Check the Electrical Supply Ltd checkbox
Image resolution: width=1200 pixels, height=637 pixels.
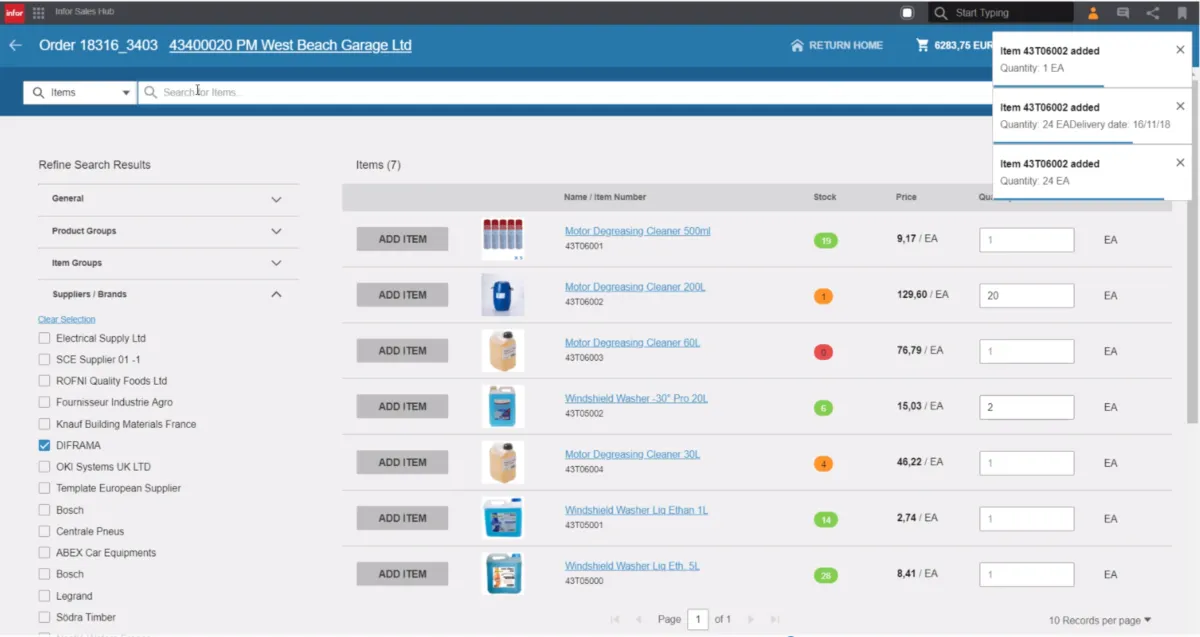44,339
